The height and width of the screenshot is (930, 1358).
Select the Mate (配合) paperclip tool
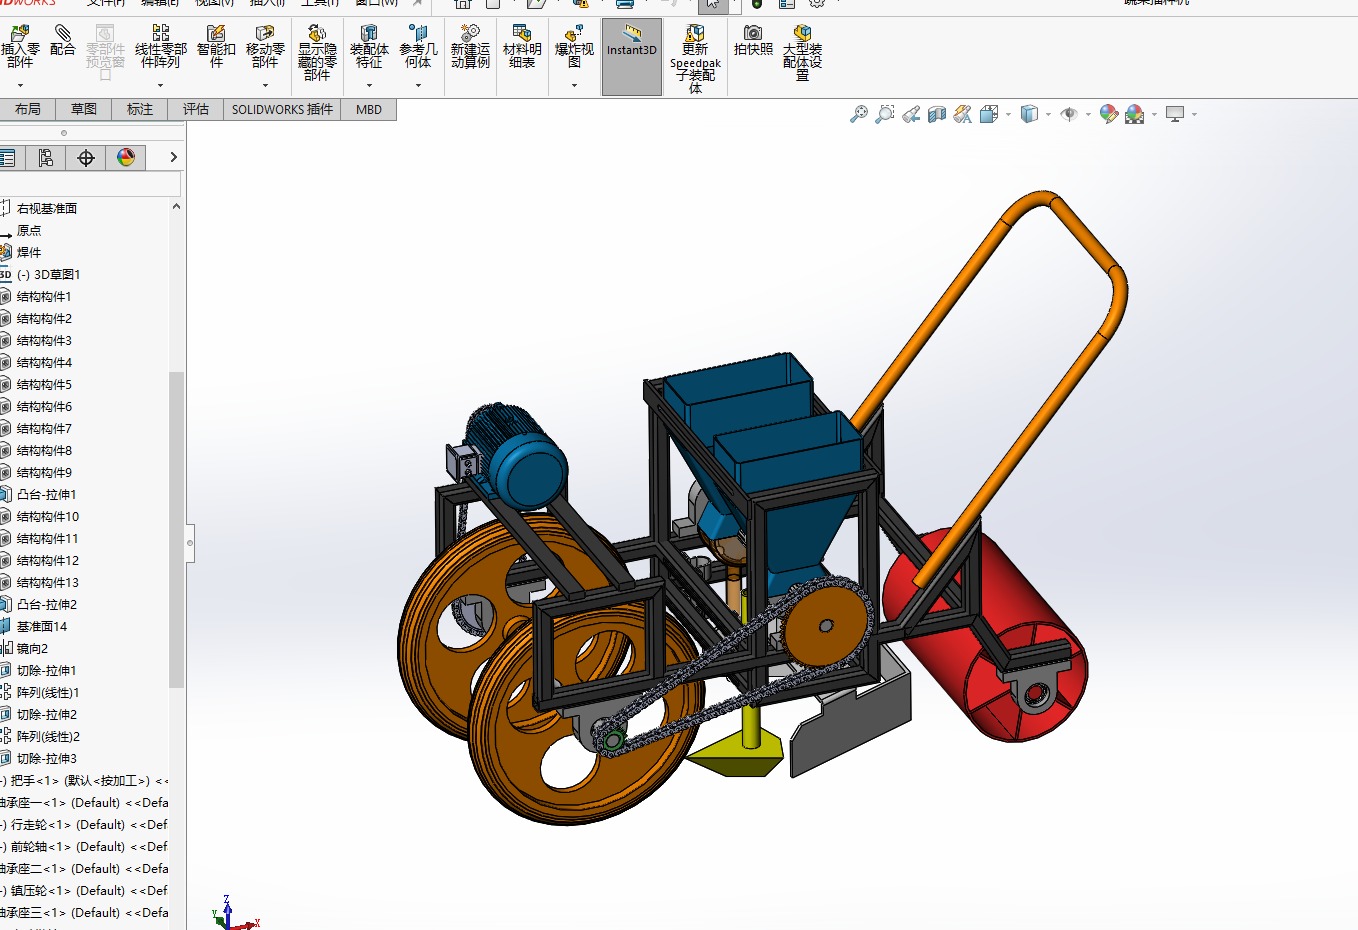(62, 42)
